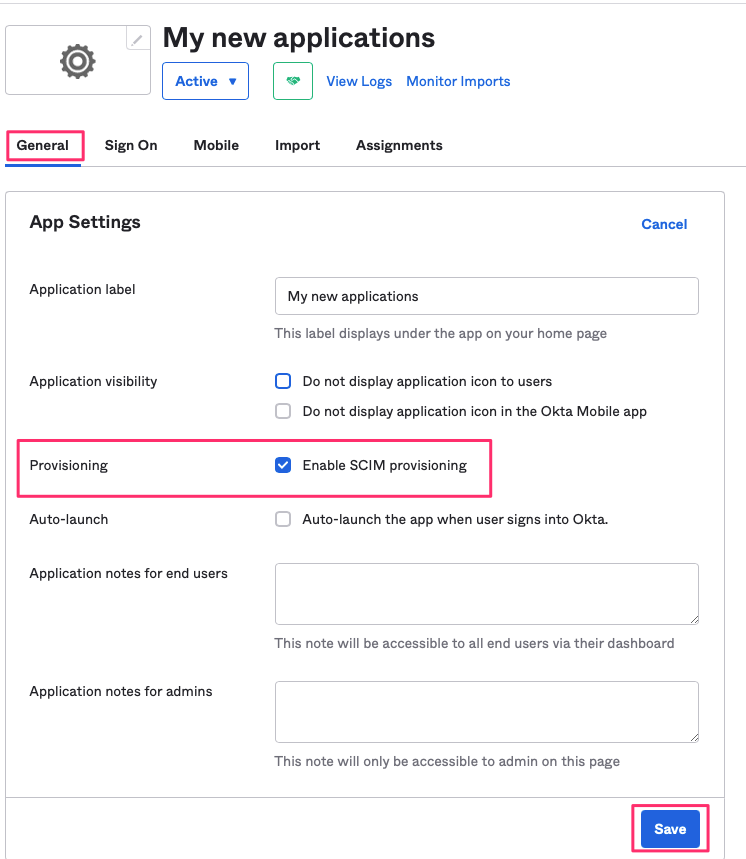Enable Auto-launch app checkbox
The image size is (746, 859).
(283, 519)
